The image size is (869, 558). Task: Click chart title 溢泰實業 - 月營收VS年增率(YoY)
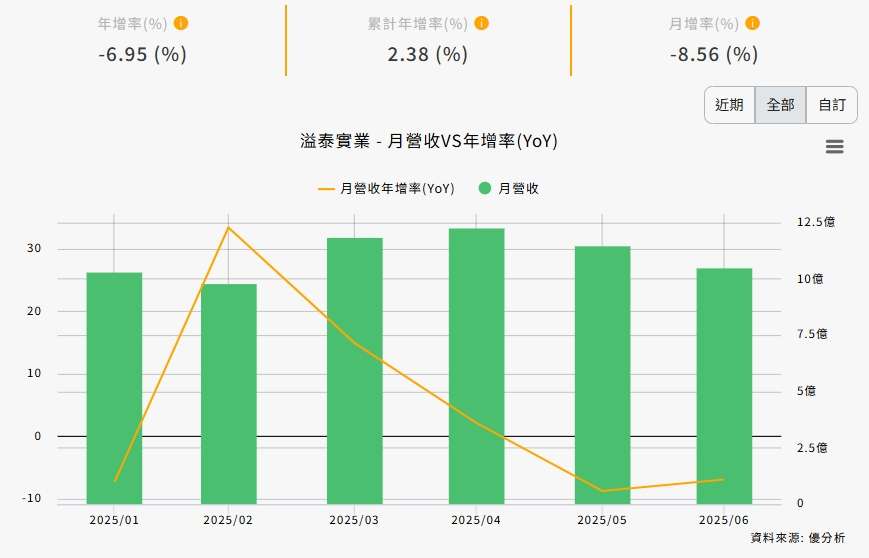click(429, 141)
